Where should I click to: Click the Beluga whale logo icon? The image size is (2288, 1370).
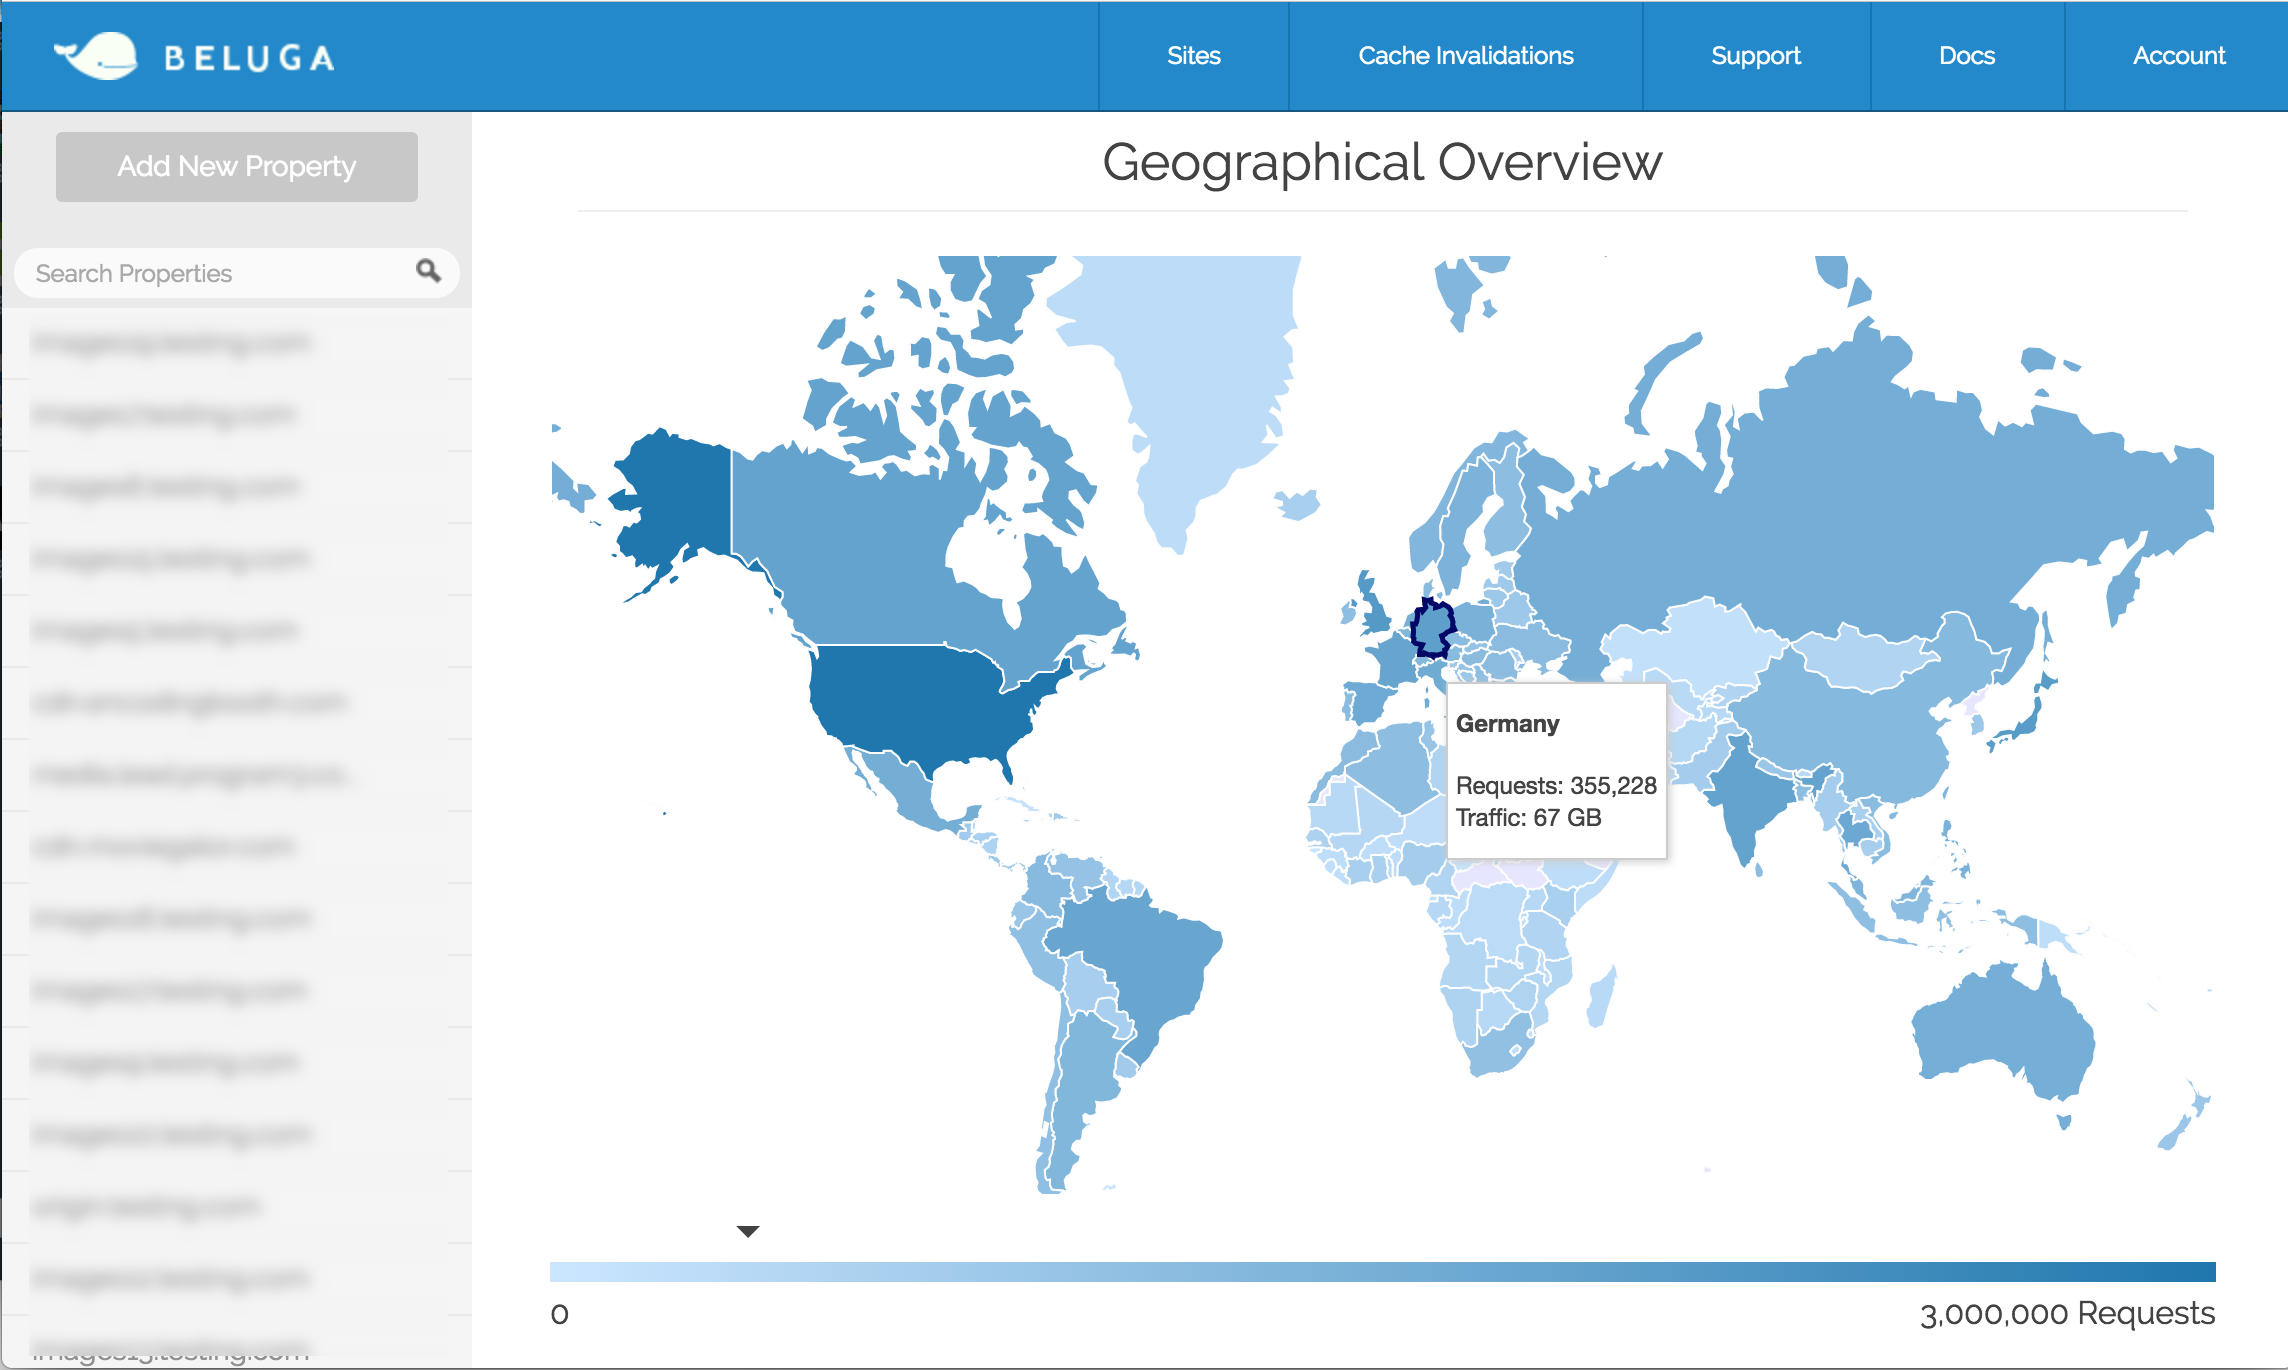pyautogui.click(x=97, y=56)
